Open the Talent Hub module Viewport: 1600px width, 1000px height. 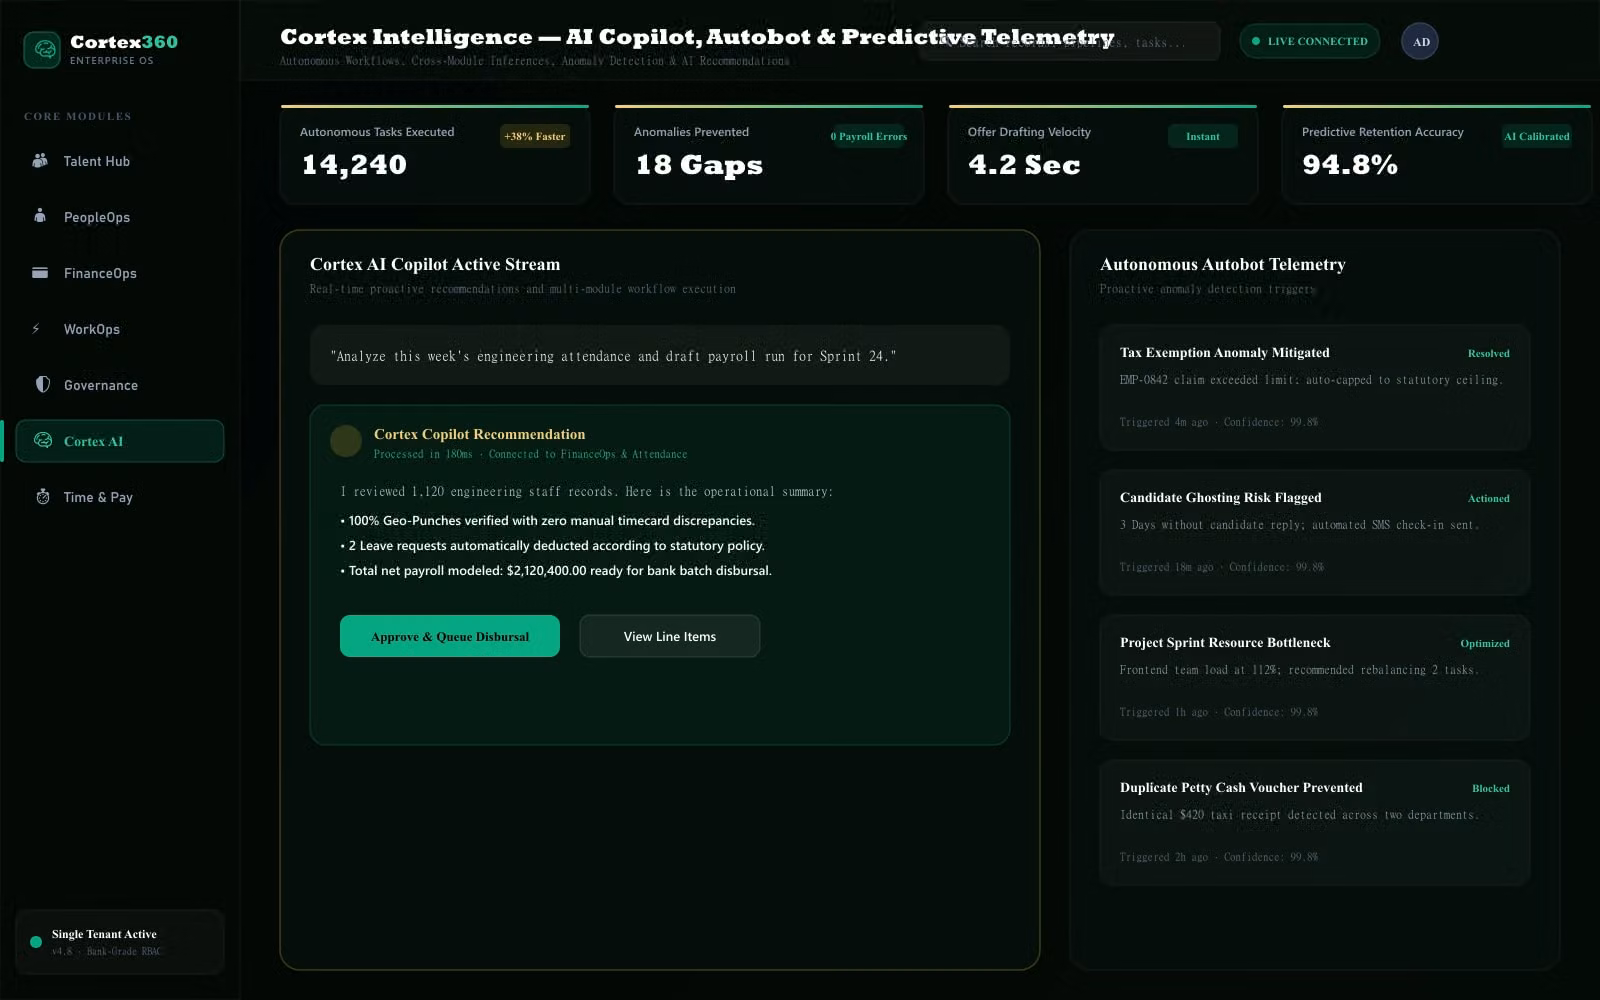[x=119, y=161]
